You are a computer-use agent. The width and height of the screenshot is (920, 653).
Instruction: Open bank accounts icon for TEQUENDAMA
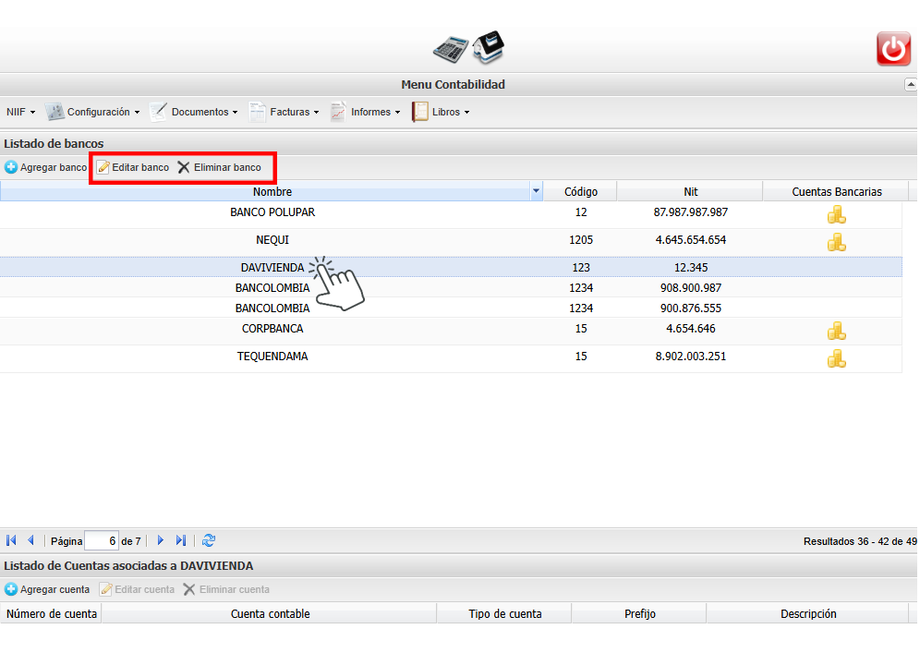coord(837,358)
